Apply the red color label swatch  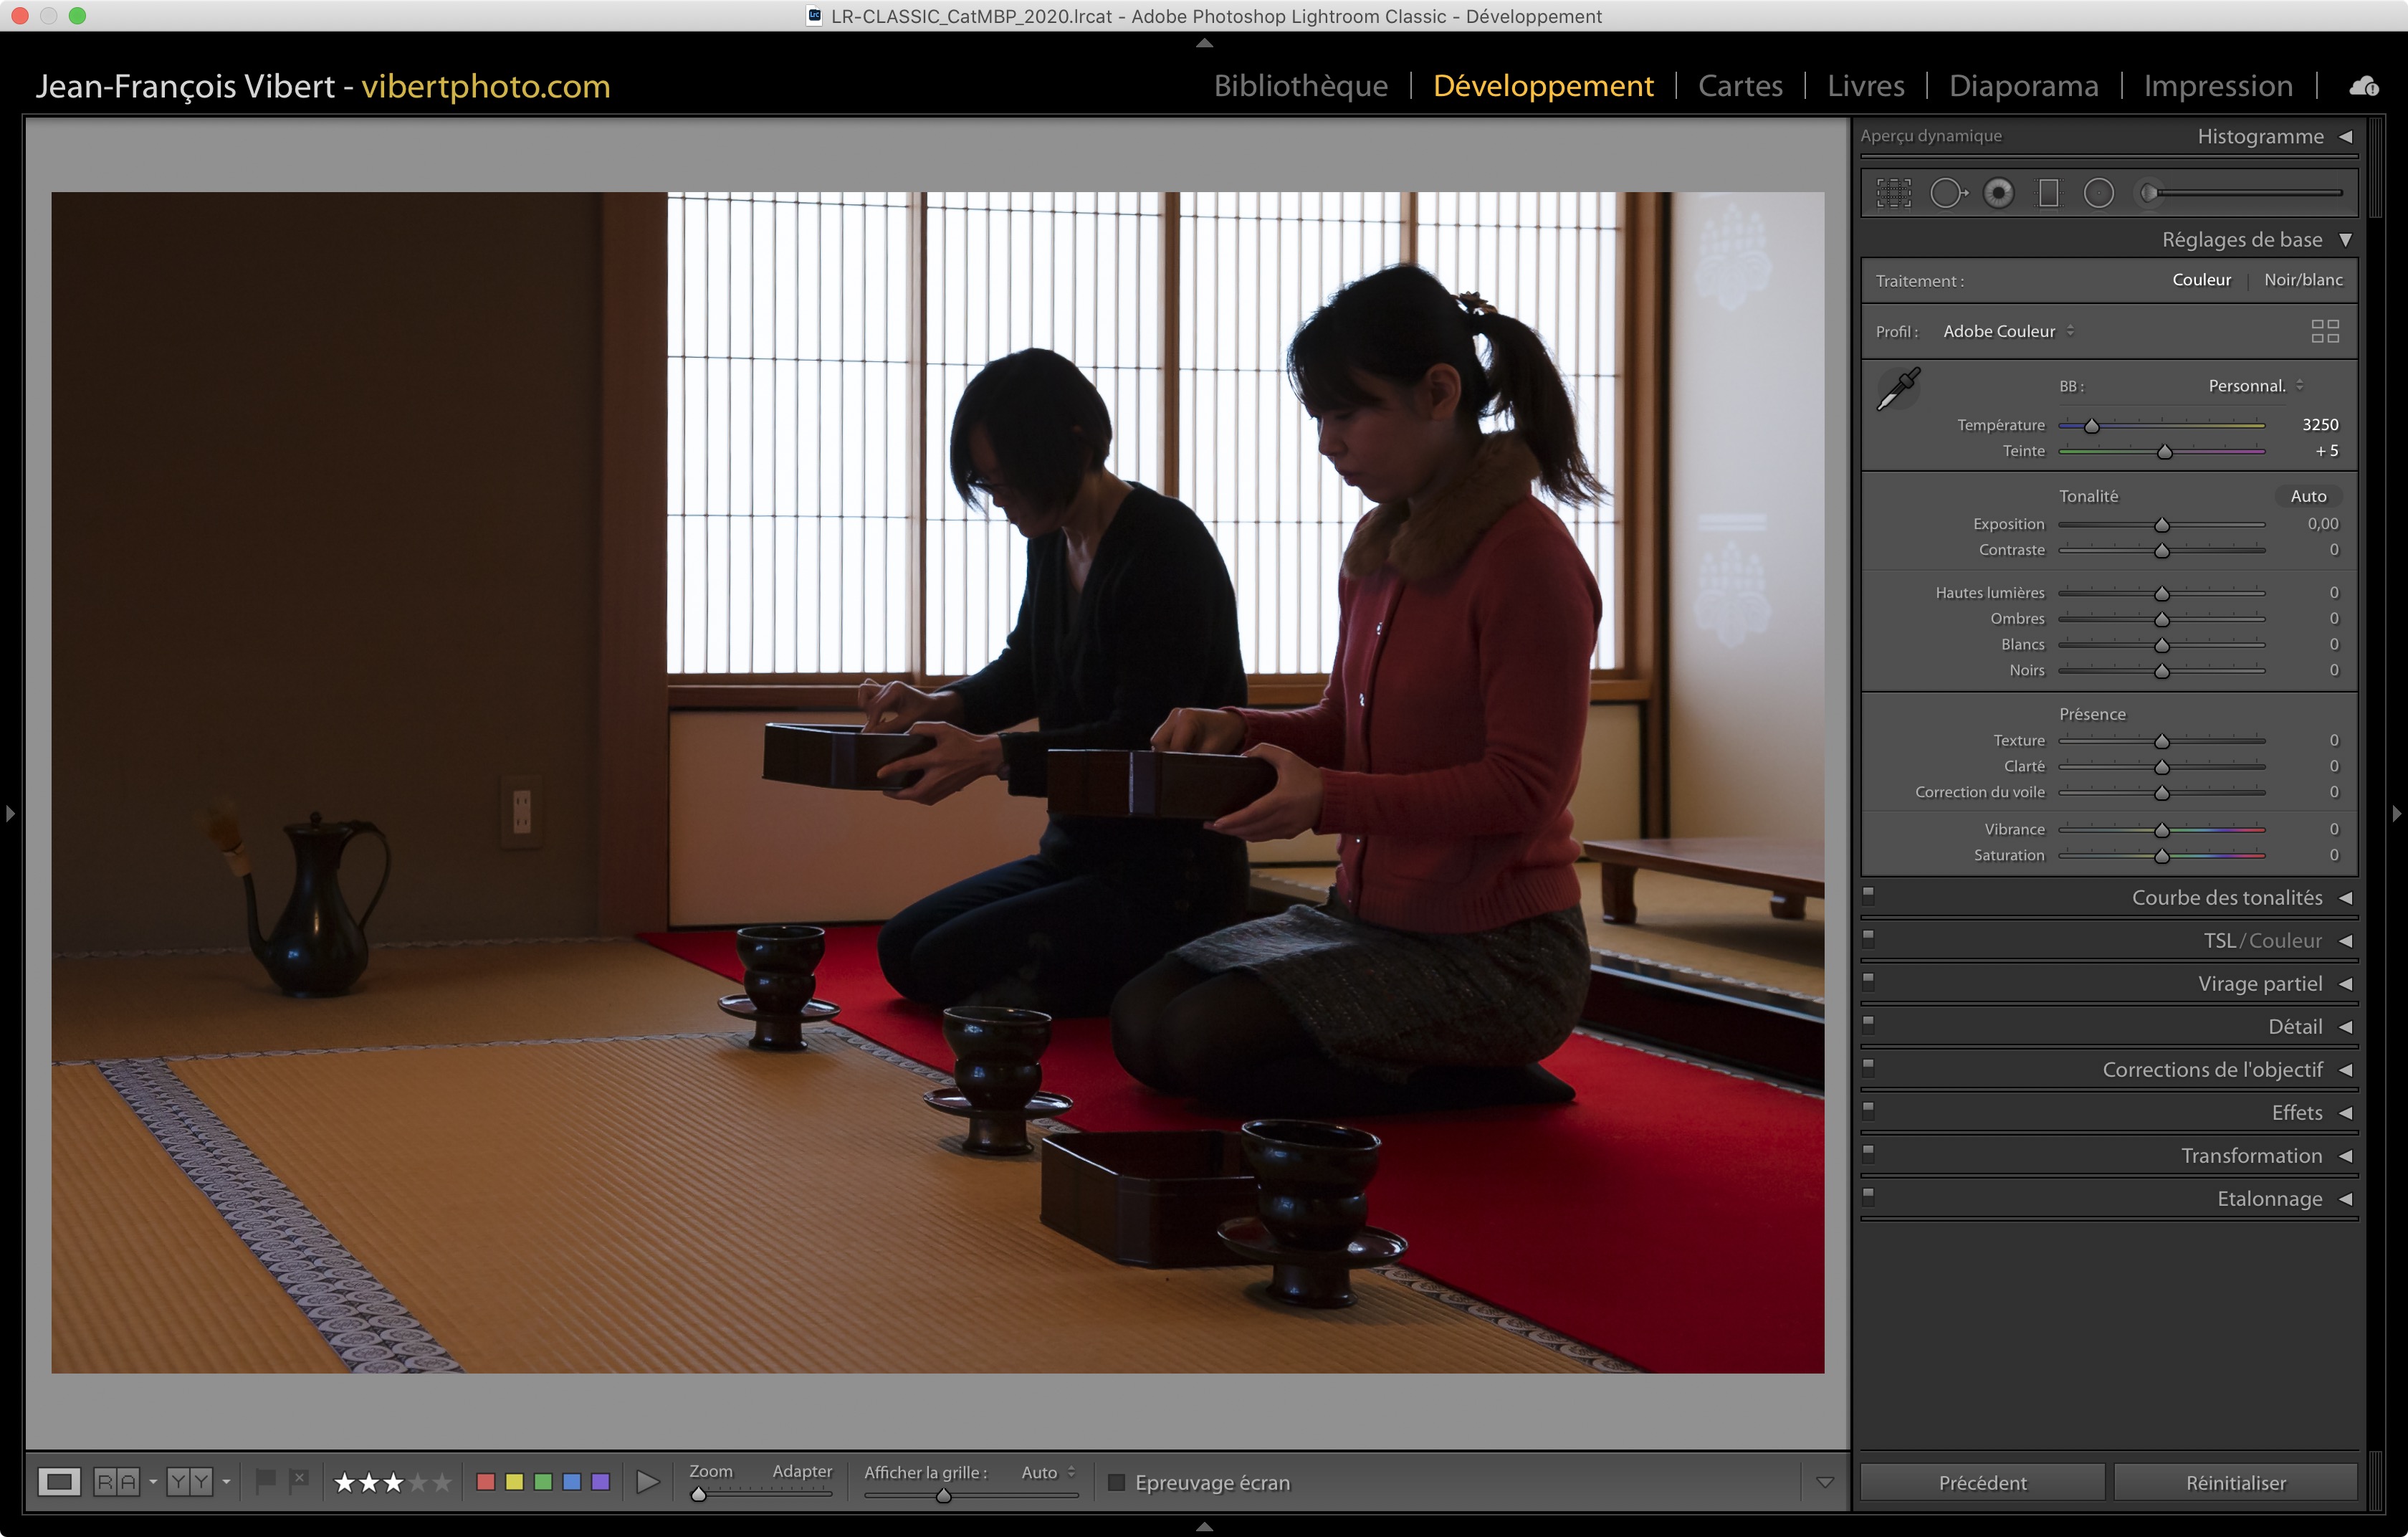click(486, 1482)
